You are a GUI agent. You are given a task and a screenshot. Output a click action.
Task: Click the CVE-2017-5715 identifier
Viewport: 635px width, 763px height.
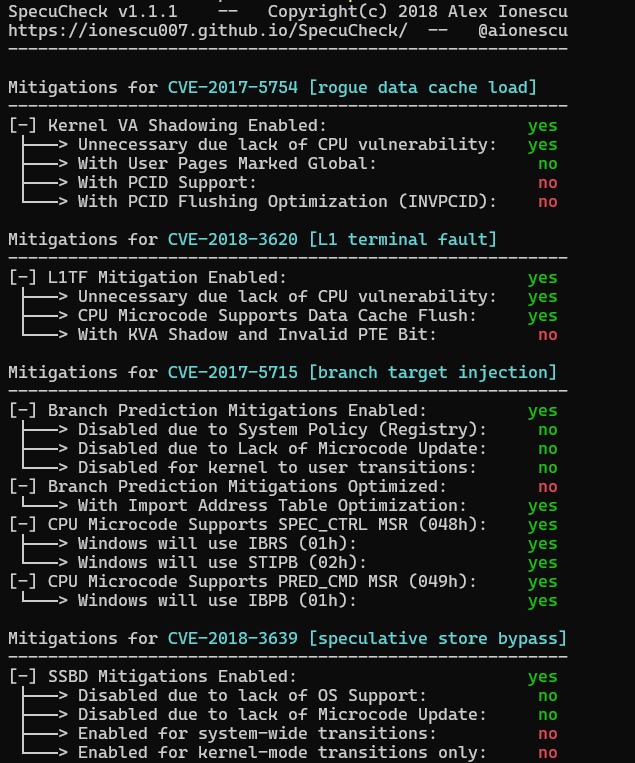[232, 373]
